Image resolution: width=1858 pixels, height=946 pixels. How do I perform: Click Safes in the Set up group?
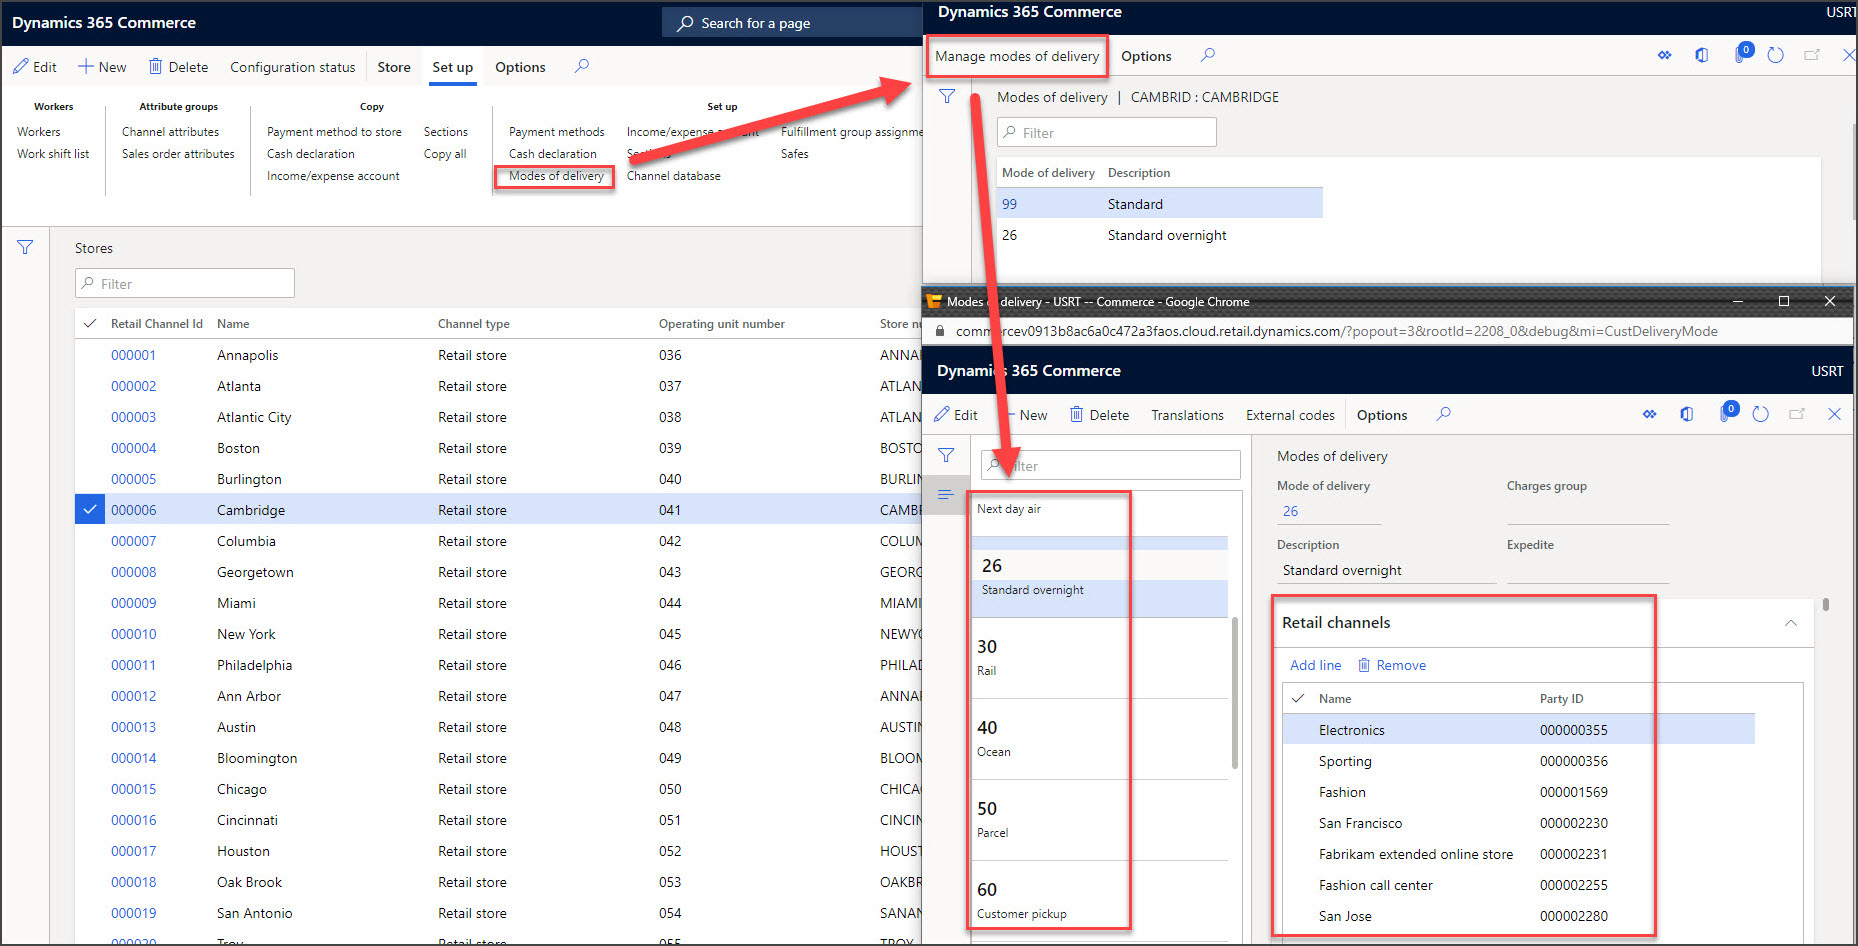(794, 154)
